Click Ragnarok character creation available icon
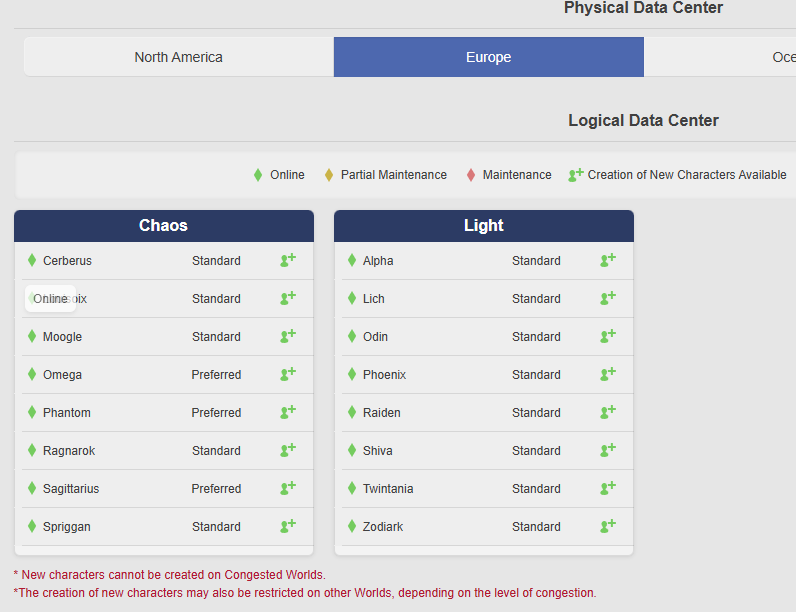 pyautogui.click(x=288, y=450)
